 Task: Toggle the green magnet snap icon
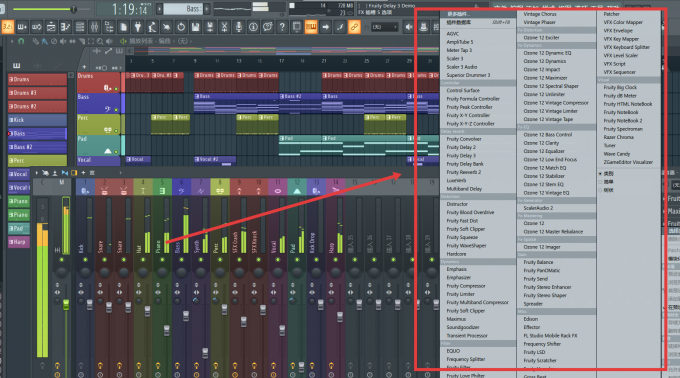(x=21, y=41)
